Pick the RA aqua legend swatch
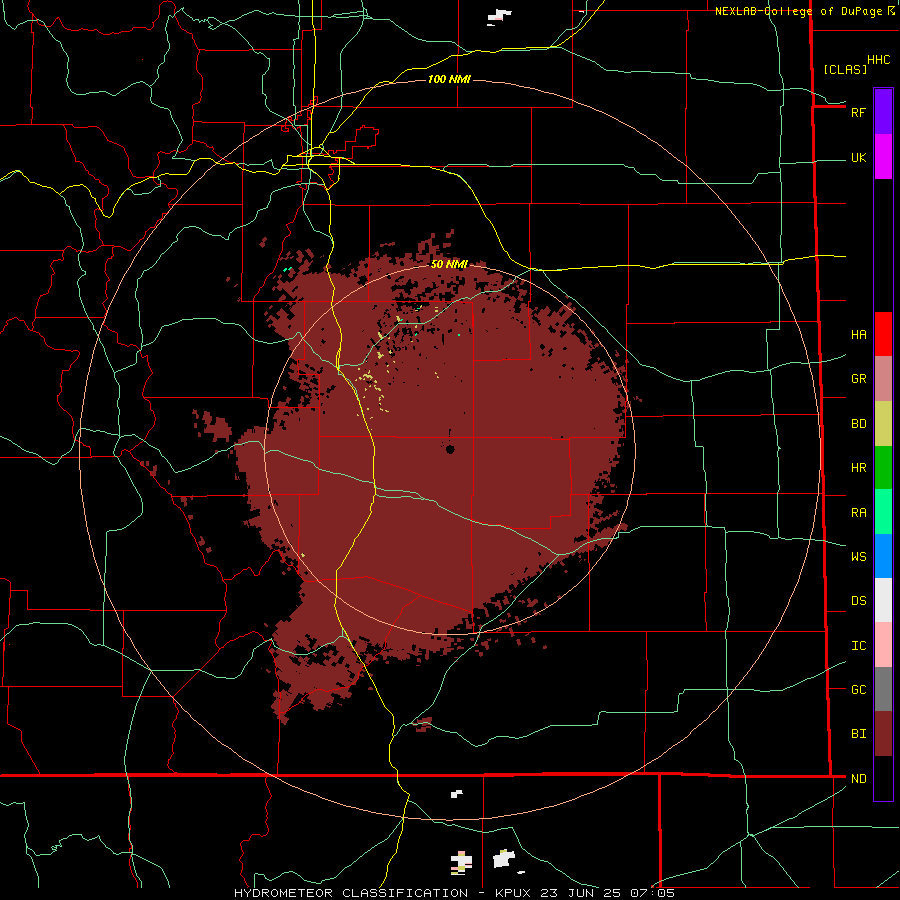900x900 pixels. pos(883,512)
